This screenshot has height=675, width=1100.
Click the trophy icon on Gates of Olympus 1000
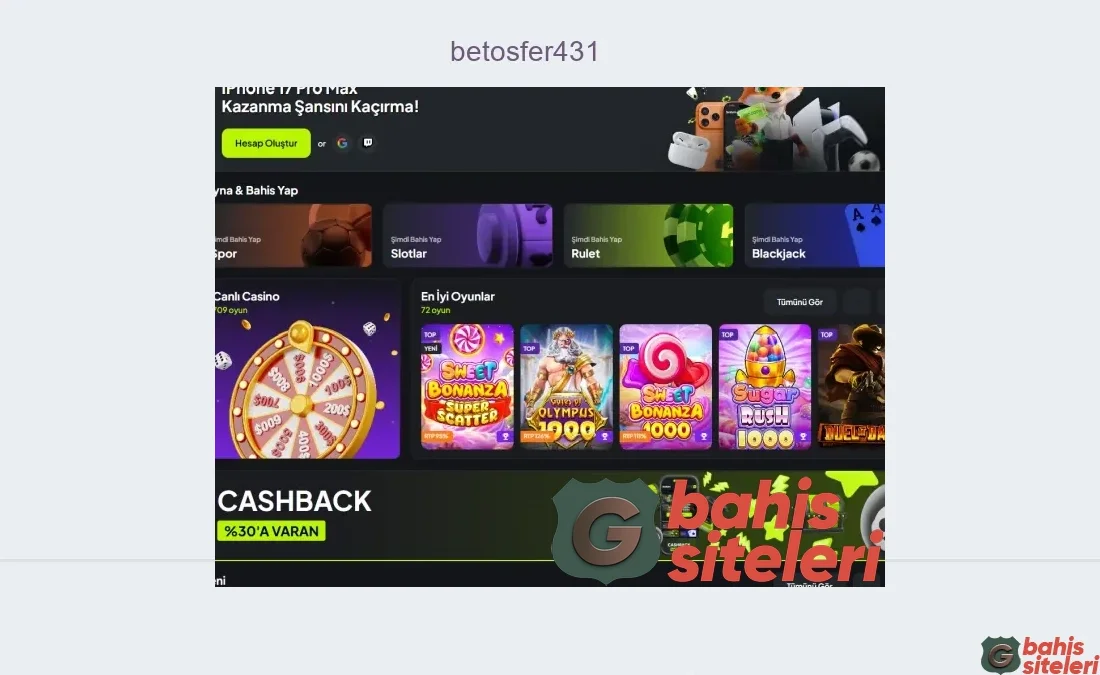tap(604, 436)
